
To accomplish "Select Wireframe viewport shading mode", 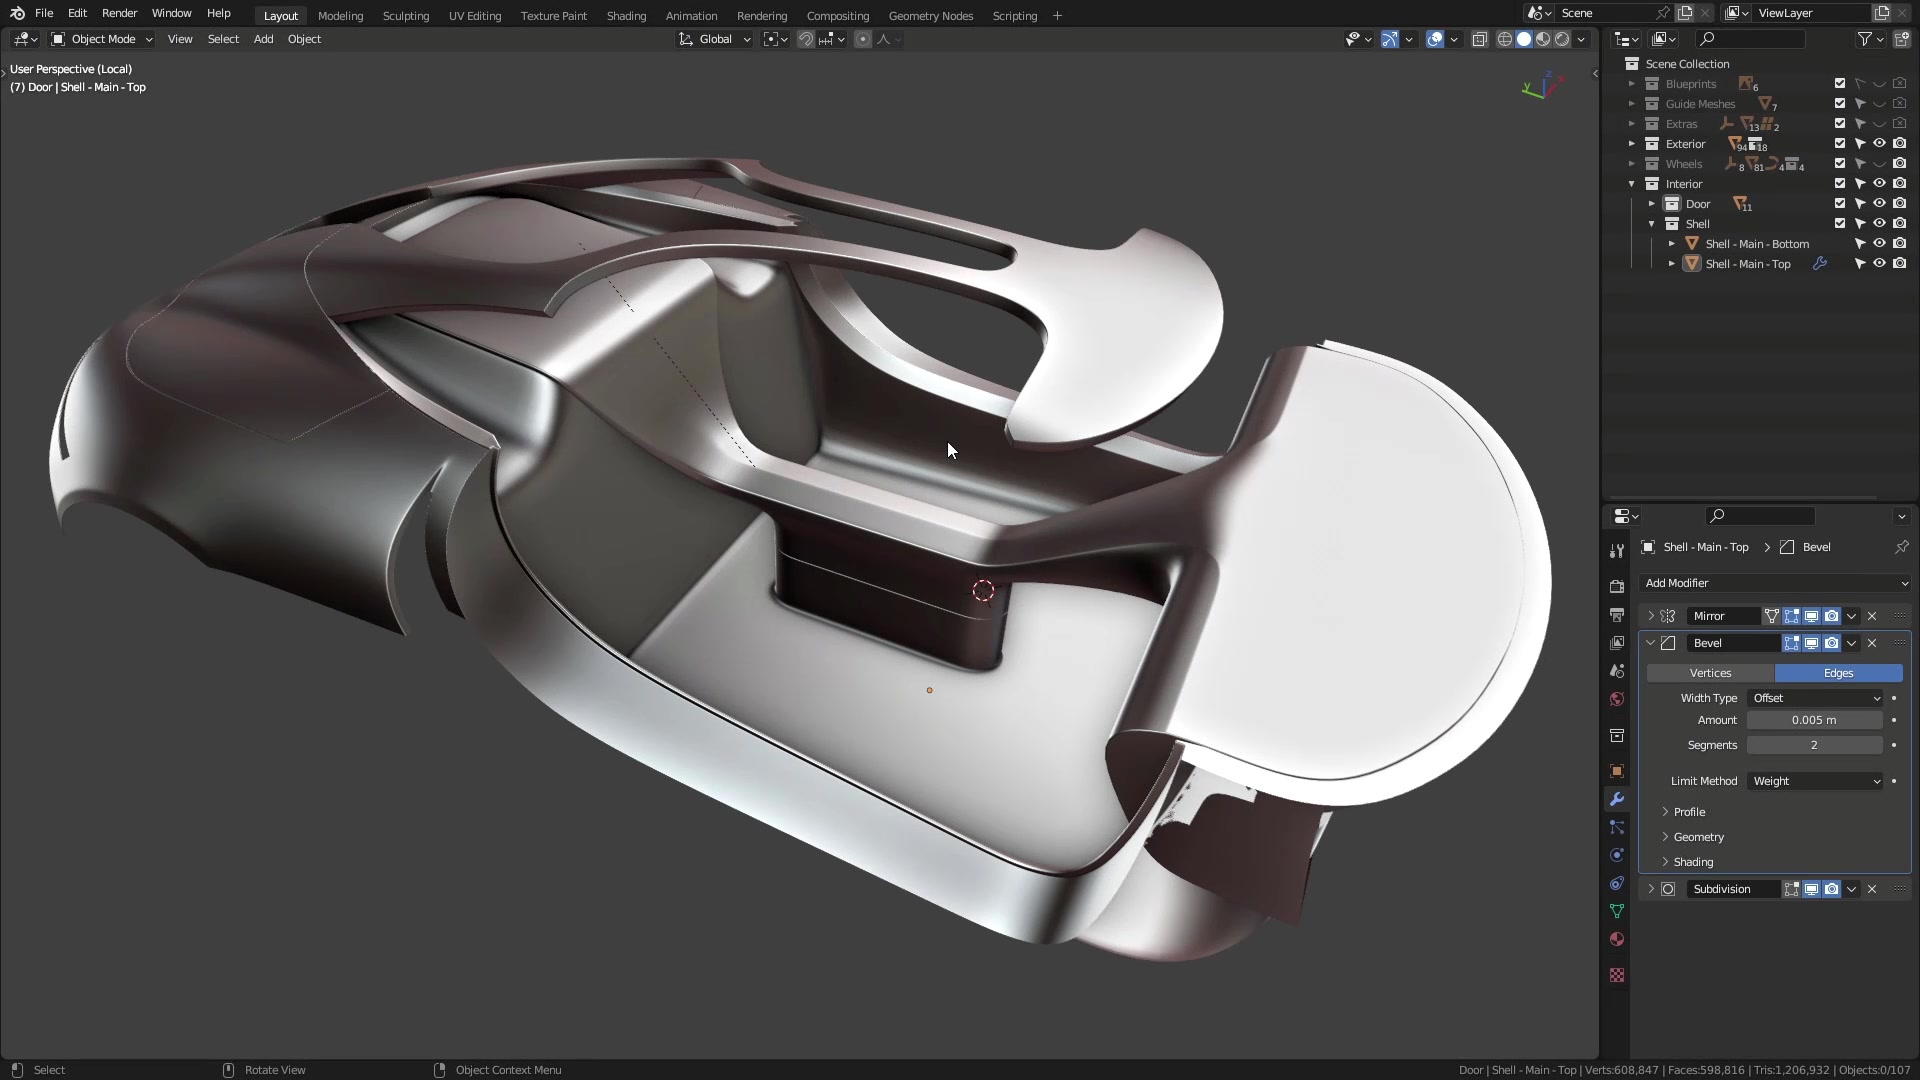I will tap(1505, 39).
